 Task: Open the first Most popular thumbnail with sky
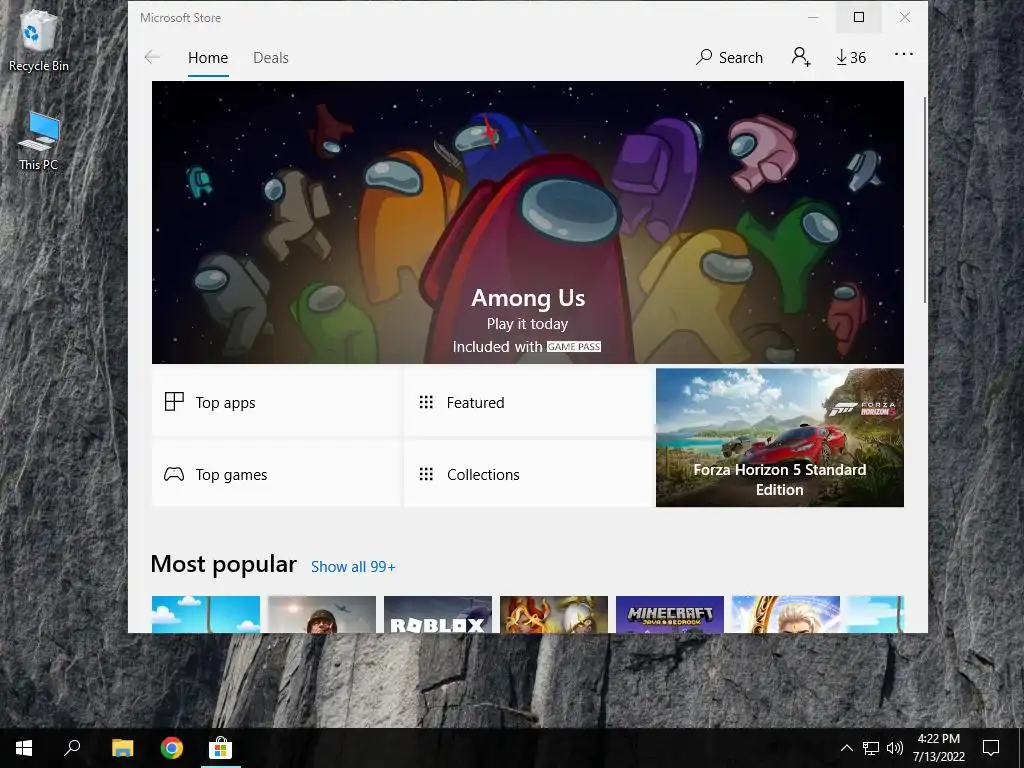(206, 615)
